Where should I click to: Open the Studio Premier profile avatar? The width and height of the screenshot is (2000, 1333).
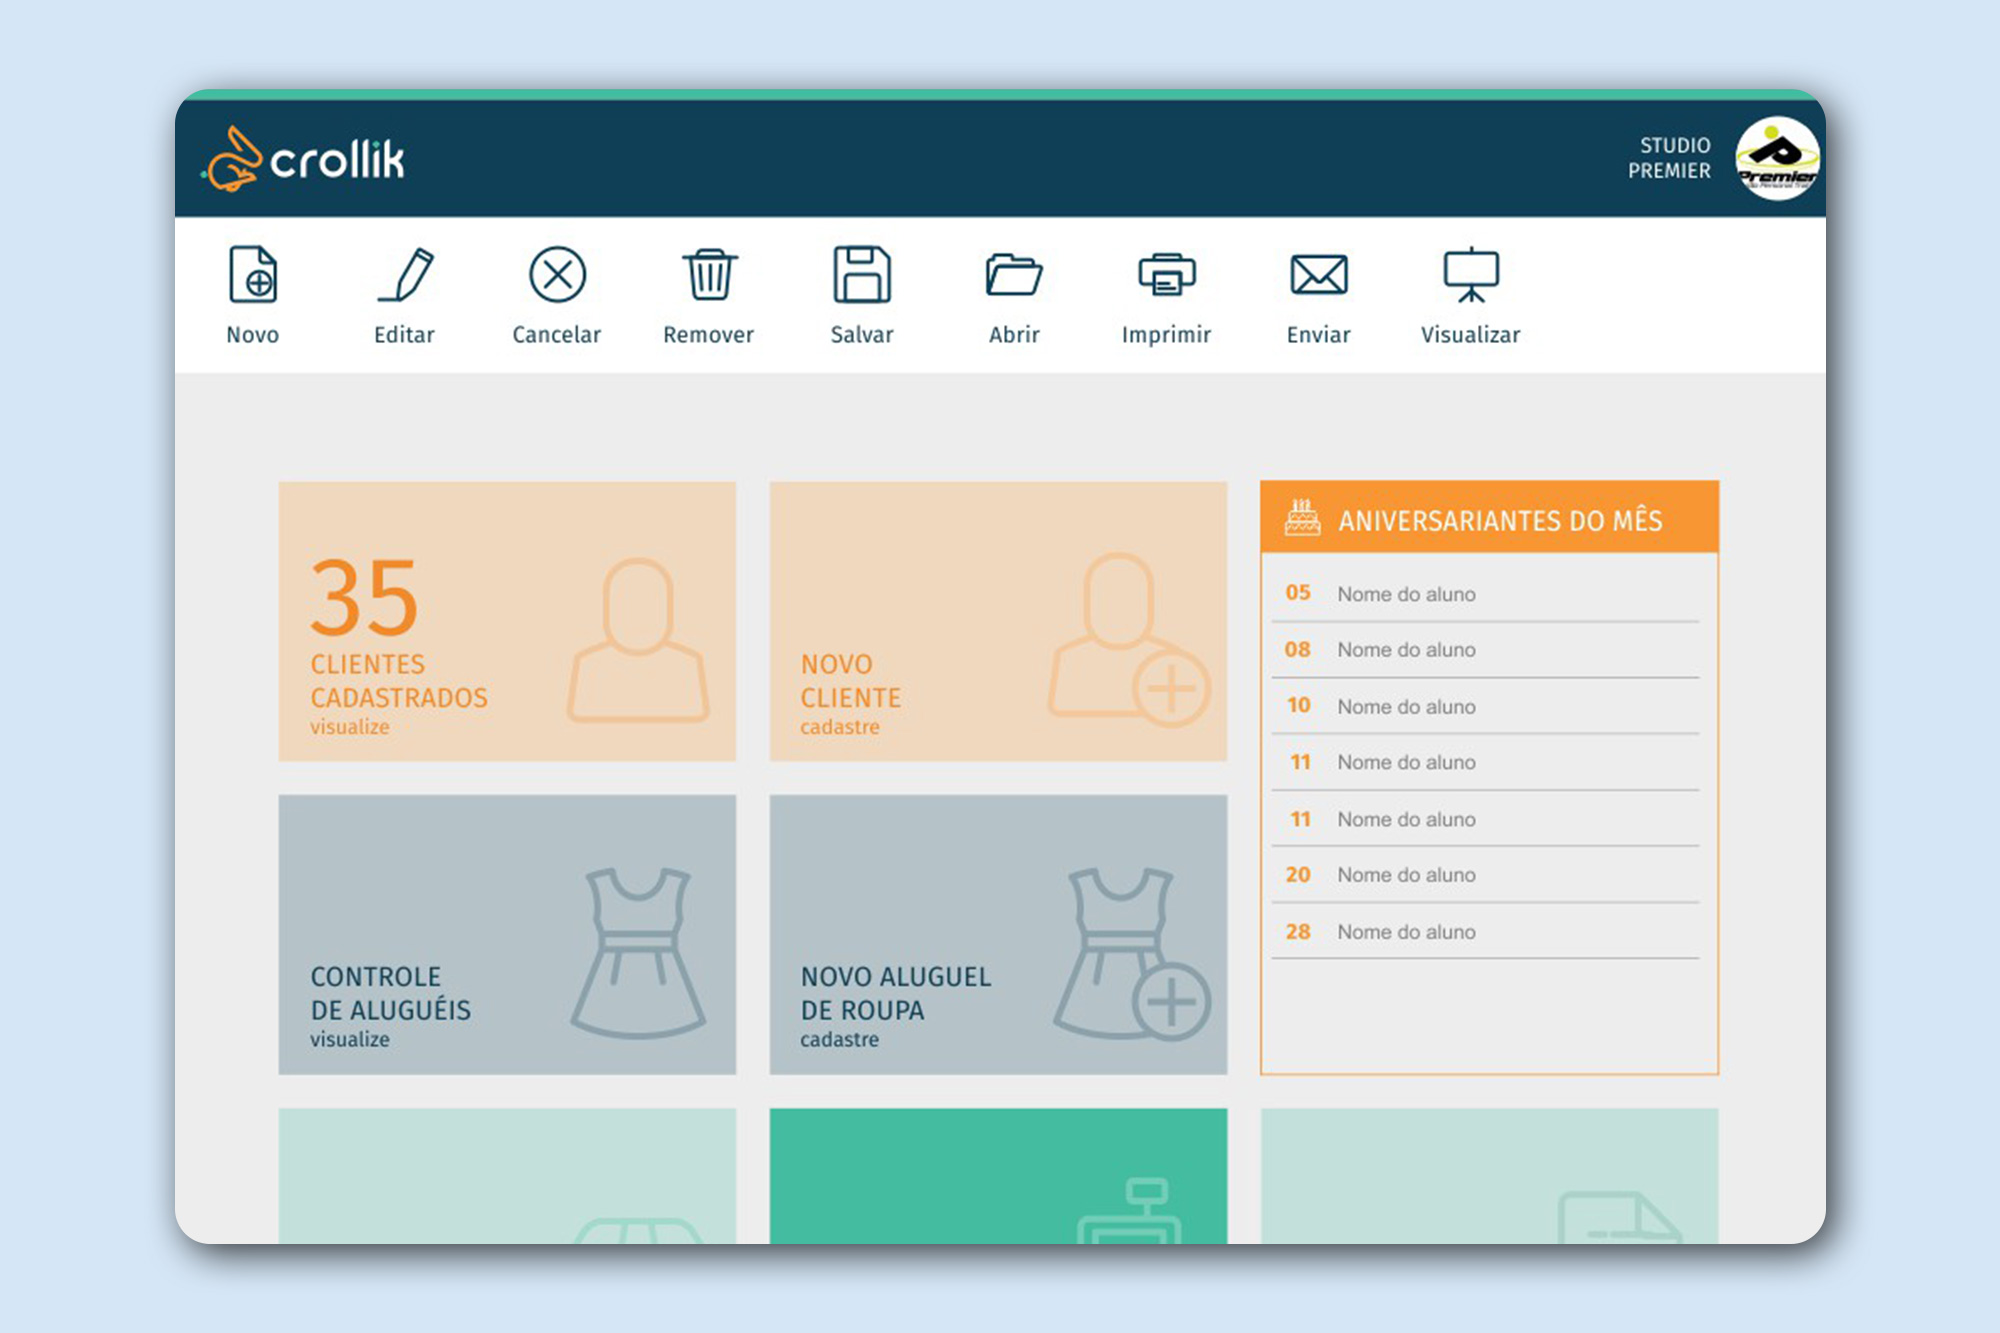click(1776, 159)
